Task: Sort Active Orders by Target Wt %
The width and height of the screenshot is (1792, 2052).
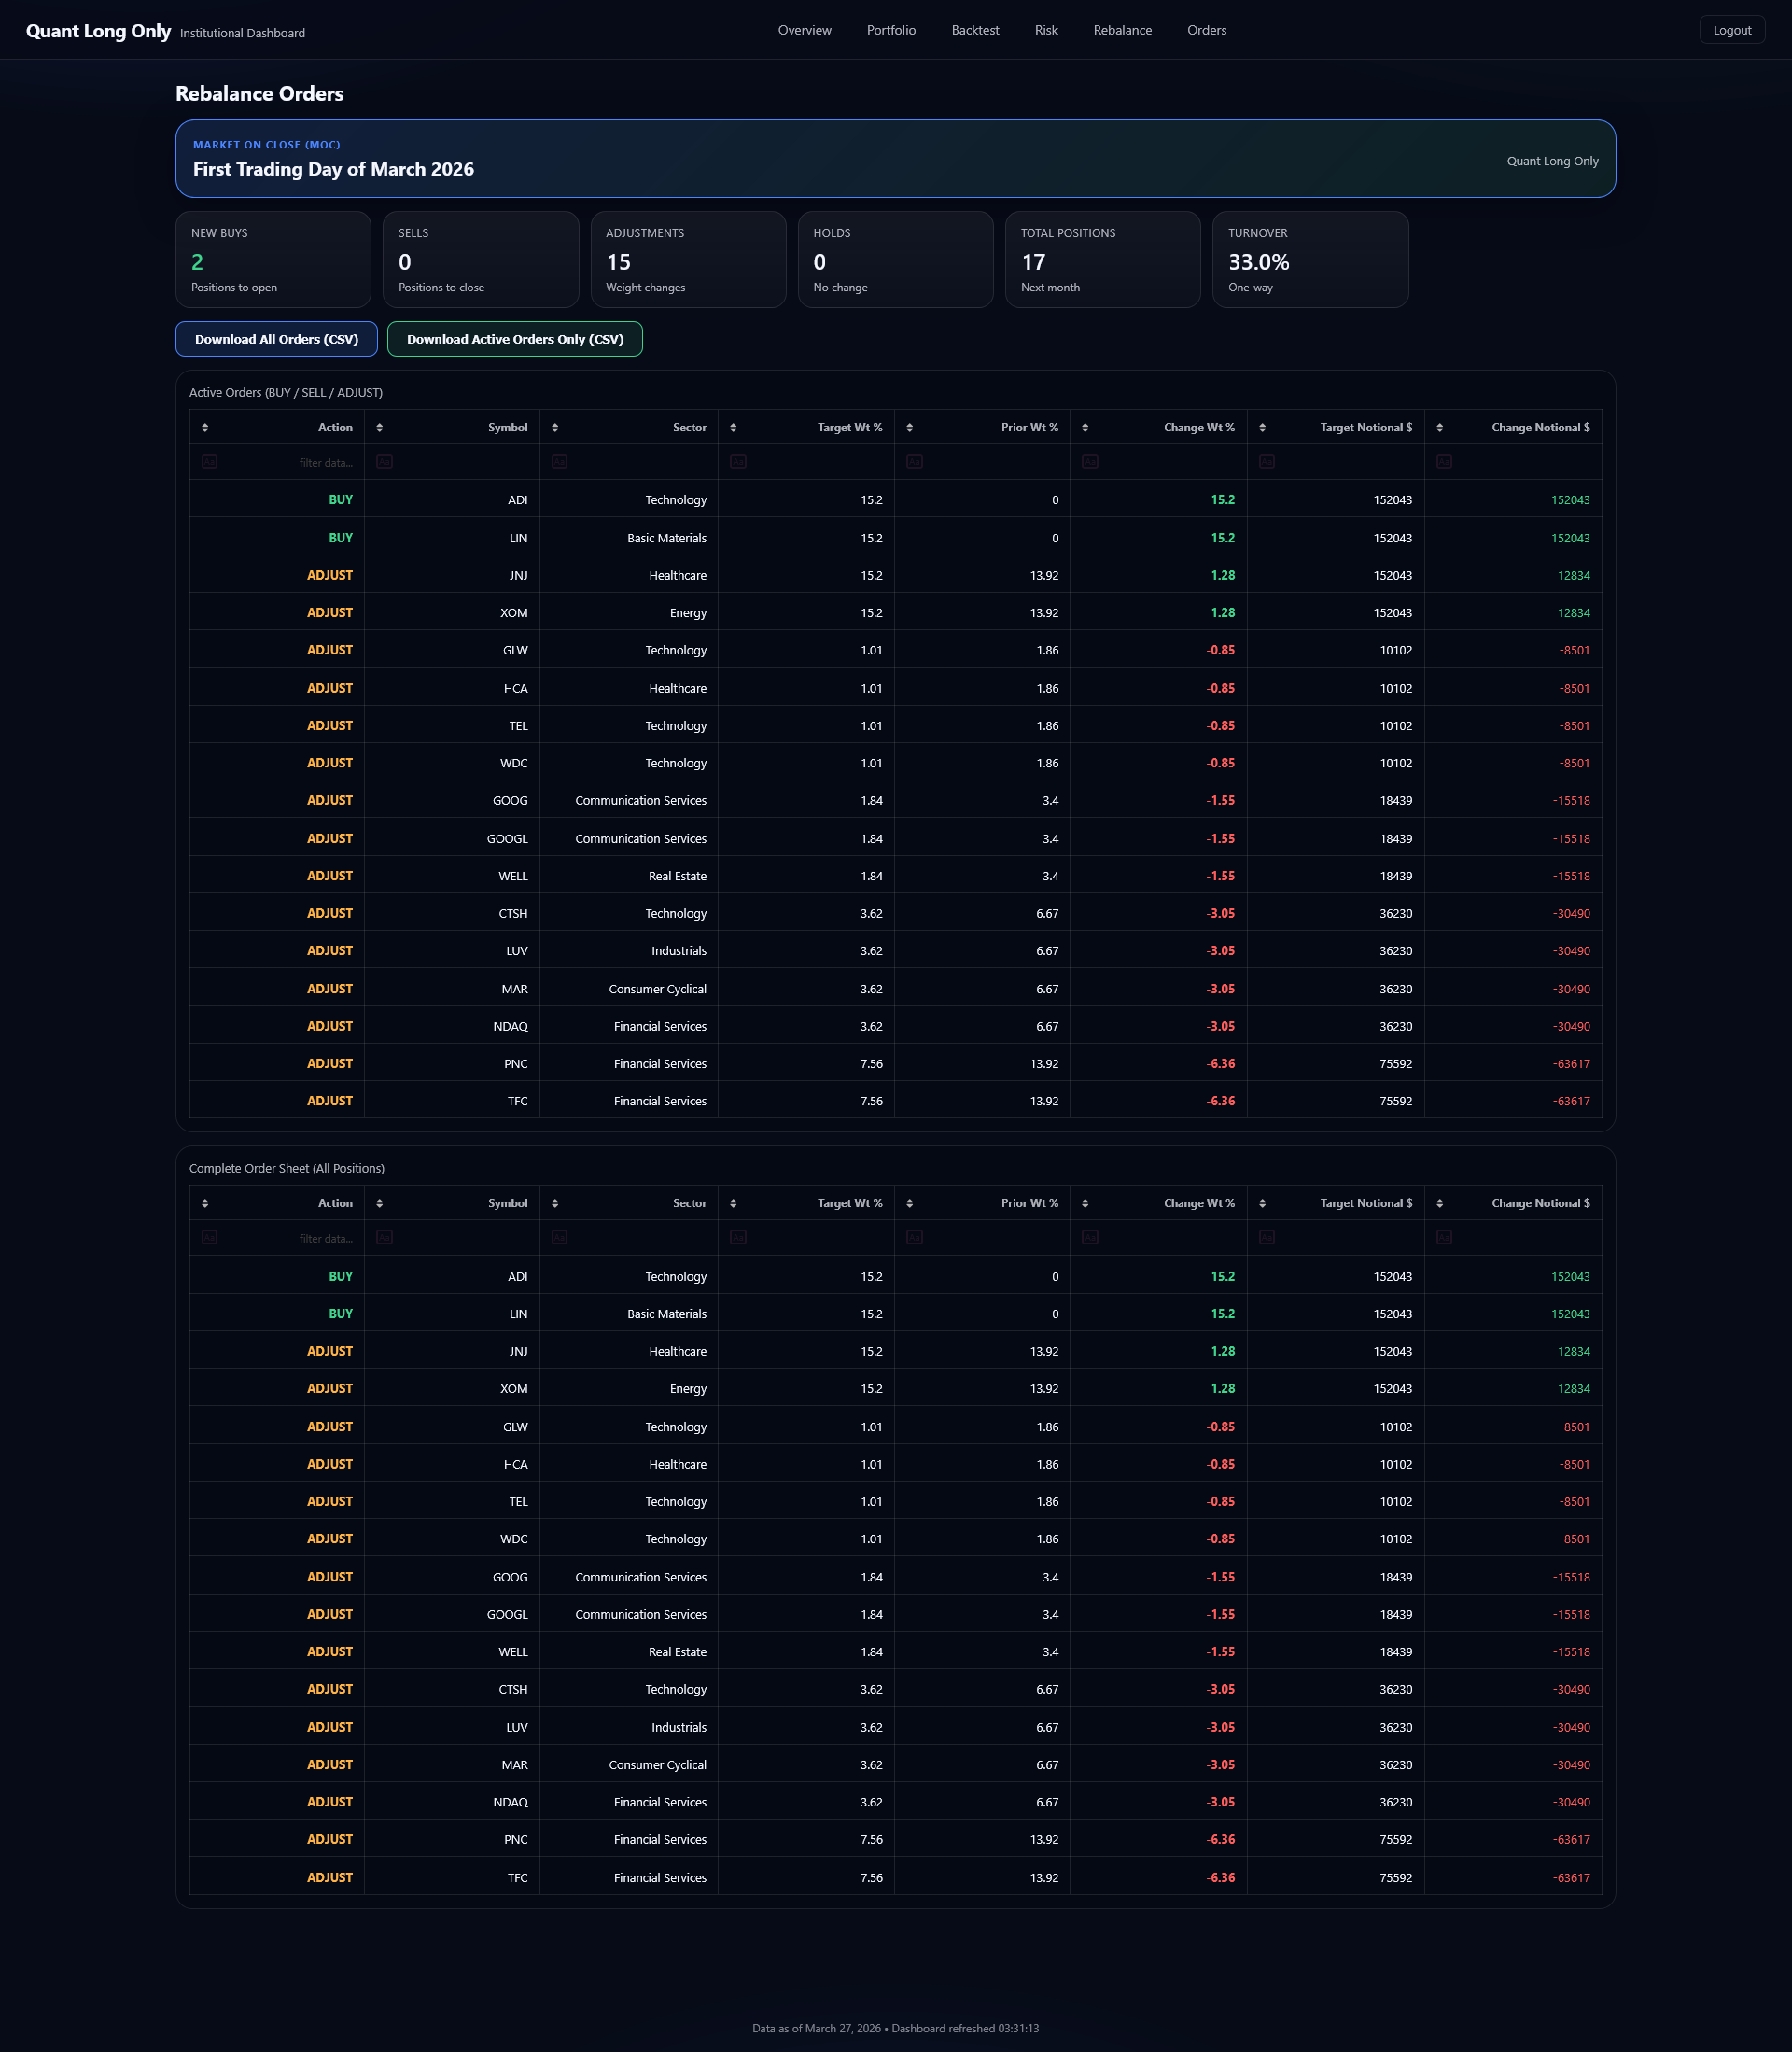Action: tap(733, 428)
